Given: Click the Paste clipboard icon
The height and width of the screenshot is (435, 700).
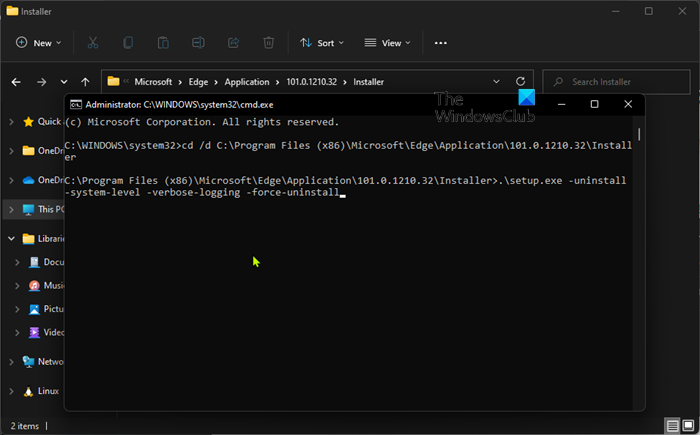Looking at the screenshot, I should [x=163, y=43].
